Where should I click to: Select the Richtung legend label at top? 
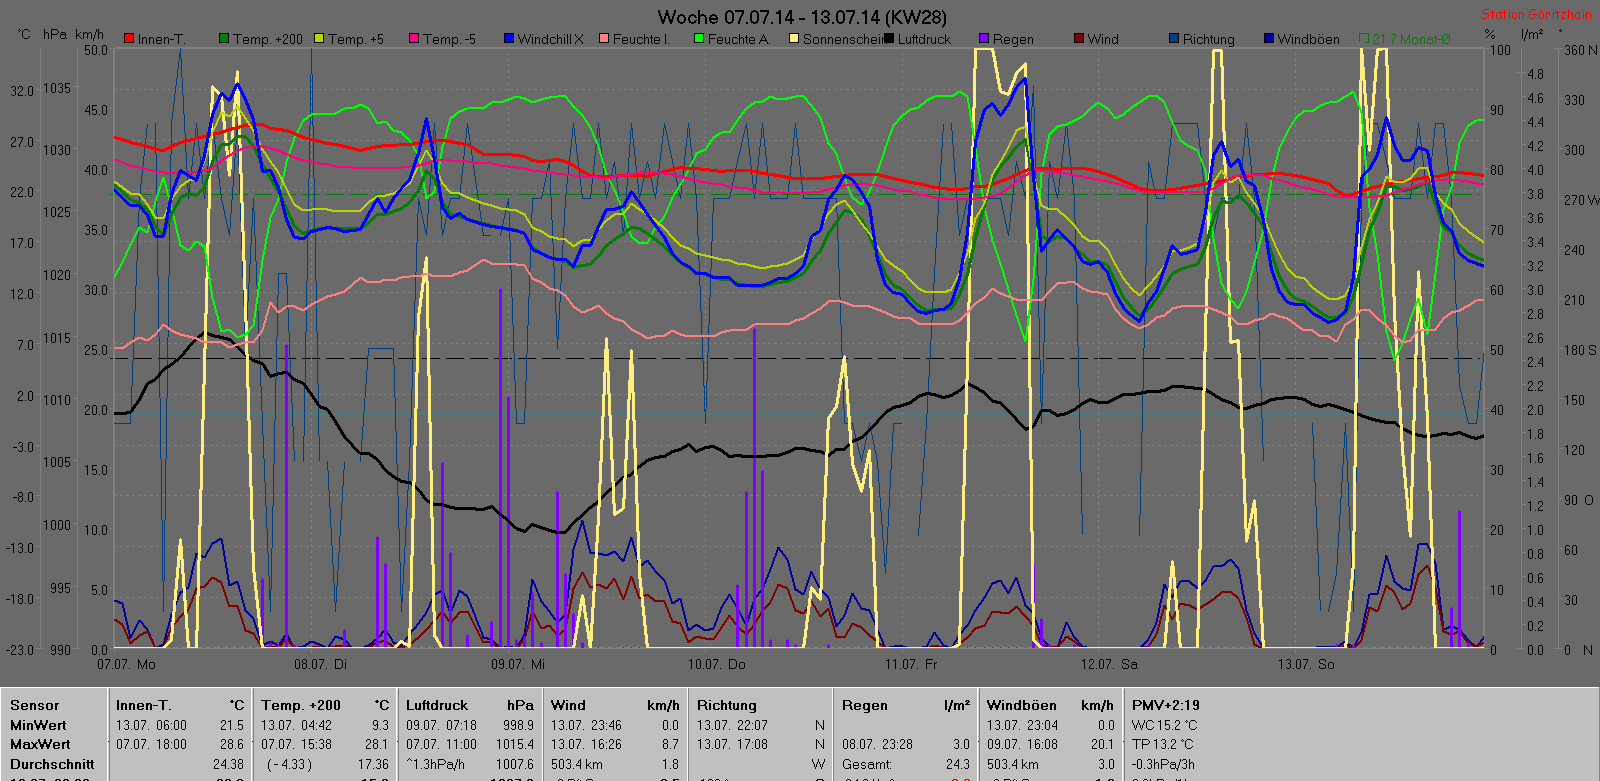click(x=1209, y=40)
